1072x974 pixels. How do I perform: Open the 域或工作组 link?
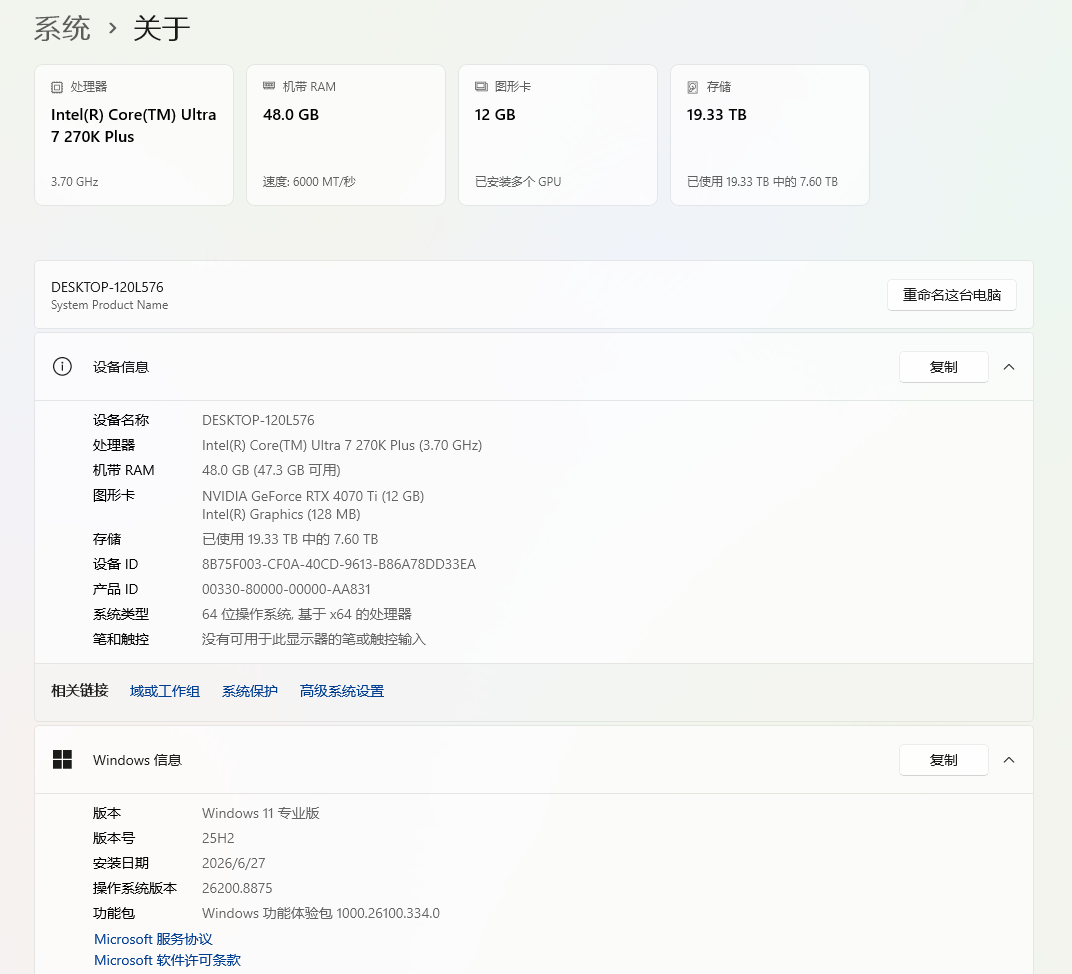coord(165,691)
